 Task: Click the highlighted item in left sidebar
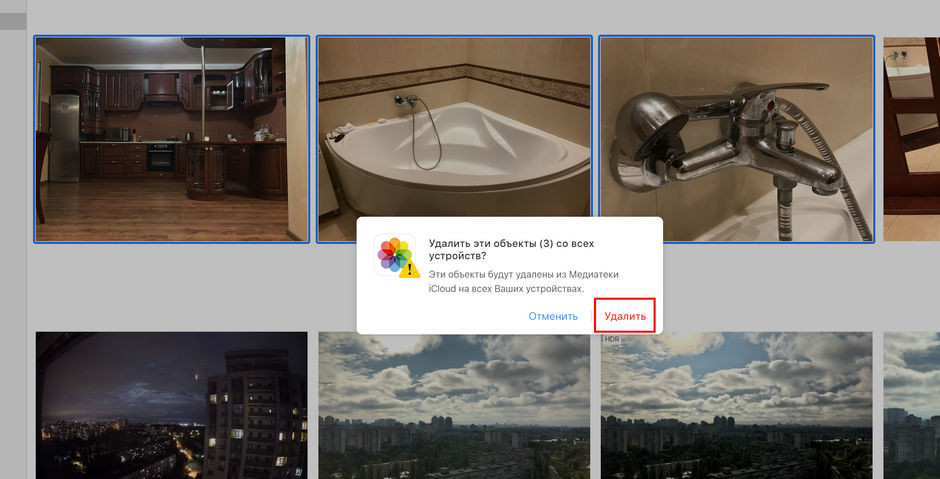tap(13, 21)
